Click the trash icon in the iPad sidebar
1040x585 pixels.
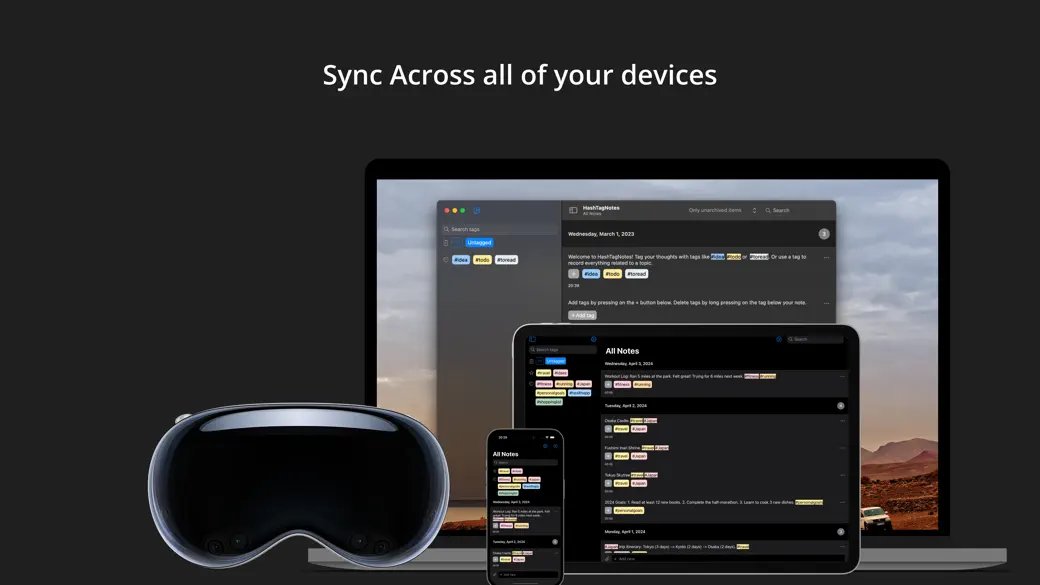pyautogui.click(x=531, y=361)
